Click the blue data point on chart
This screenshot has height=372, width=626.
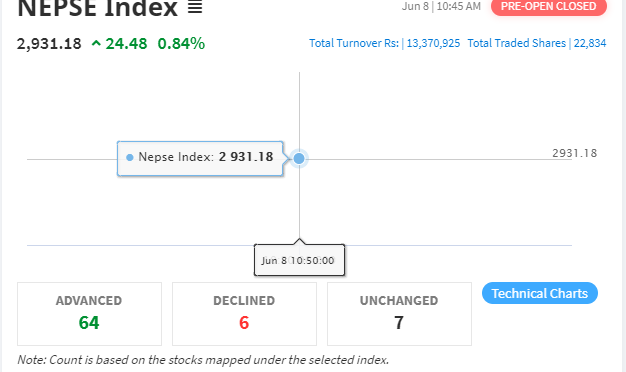[299, 158]
